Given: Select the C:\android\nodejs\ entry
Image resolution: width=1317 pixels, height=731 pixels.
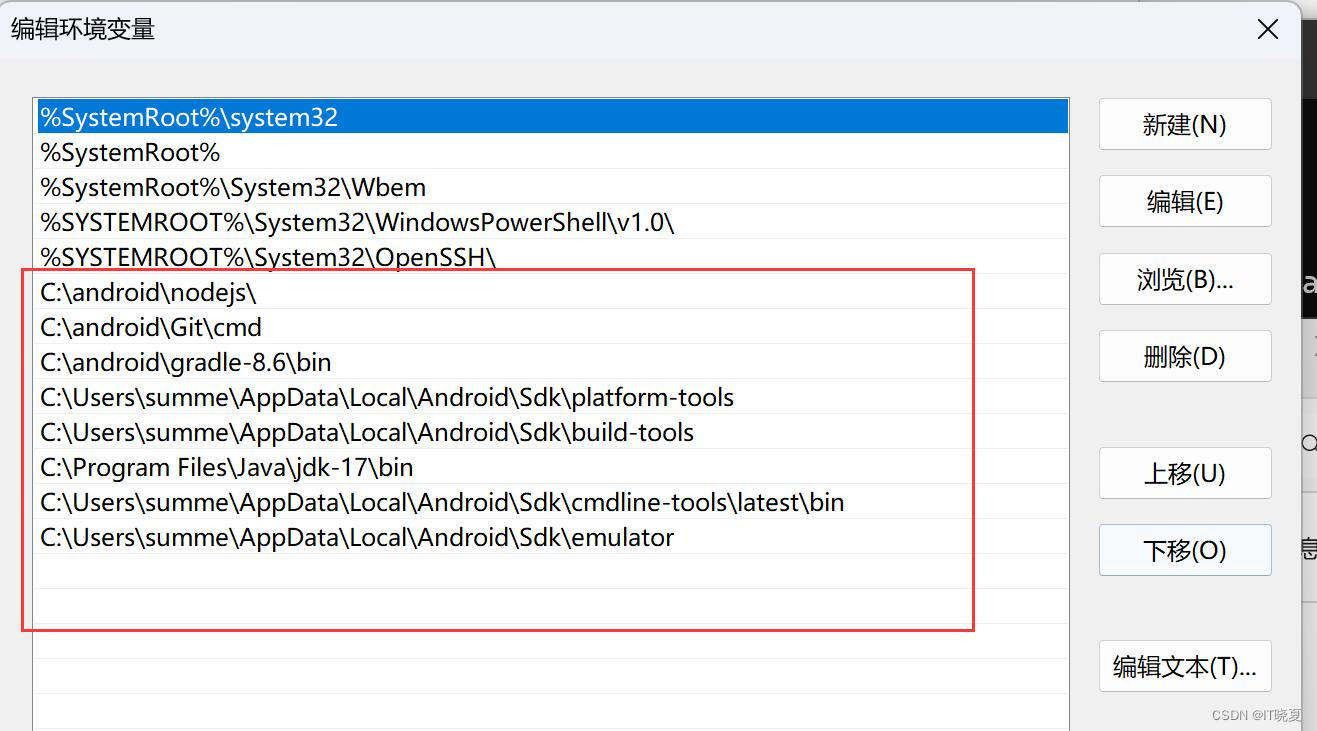Looking at the screenshot, I should coord(552,292).
